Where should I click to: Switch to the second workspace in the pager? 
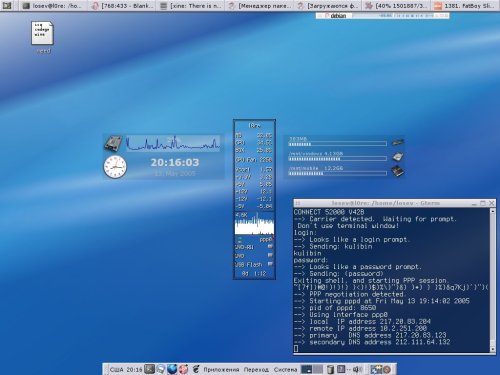click(318, 369)
